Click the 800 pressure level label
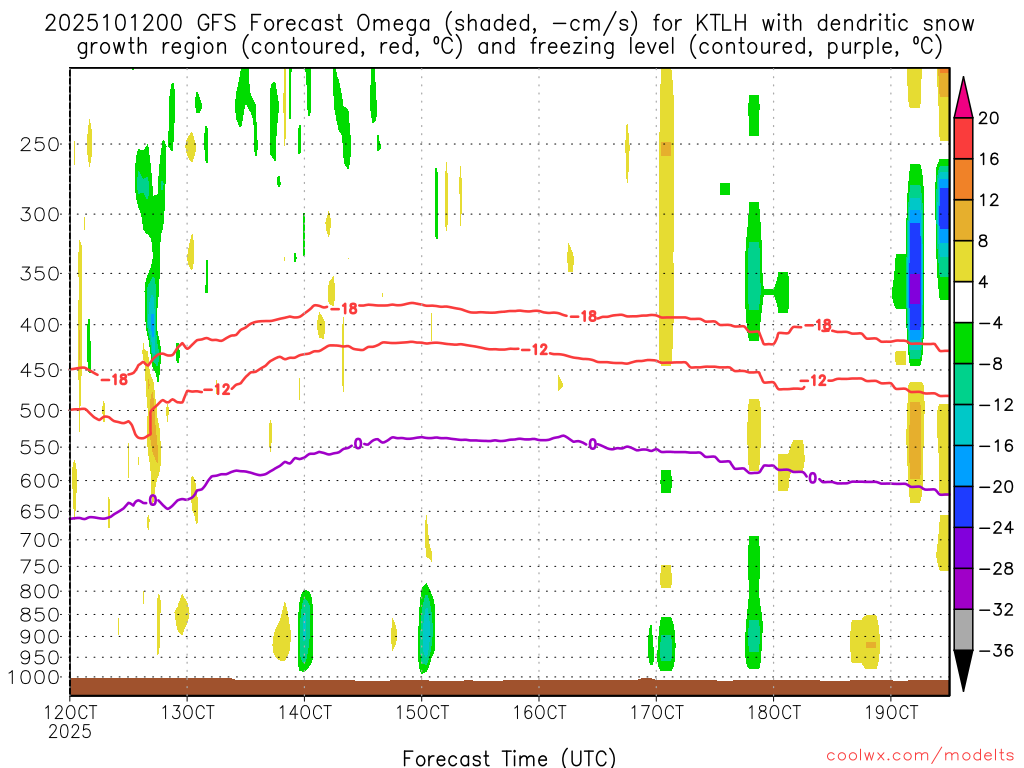1024x768 pixels. 39,591
